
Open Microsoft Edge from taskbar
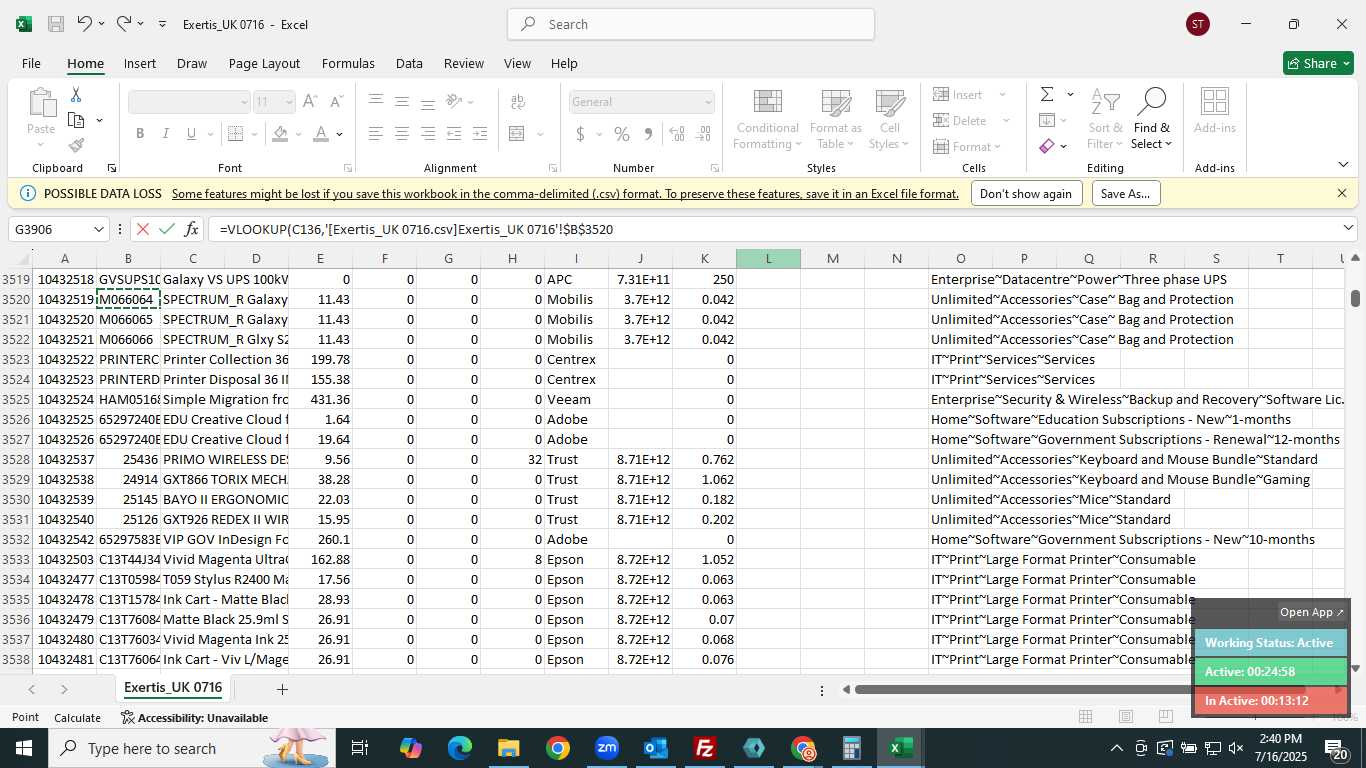tap(460, 748)
